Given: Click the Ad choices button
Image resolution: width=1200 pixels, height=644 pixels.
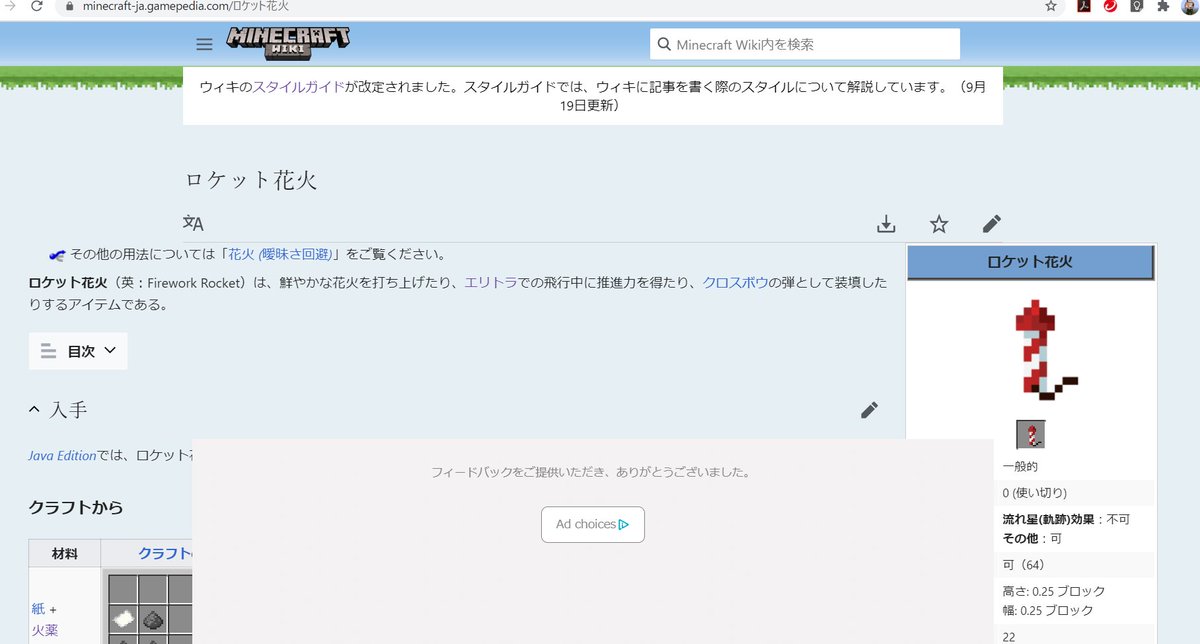Looking at the screenshot, I should point(592,524).
